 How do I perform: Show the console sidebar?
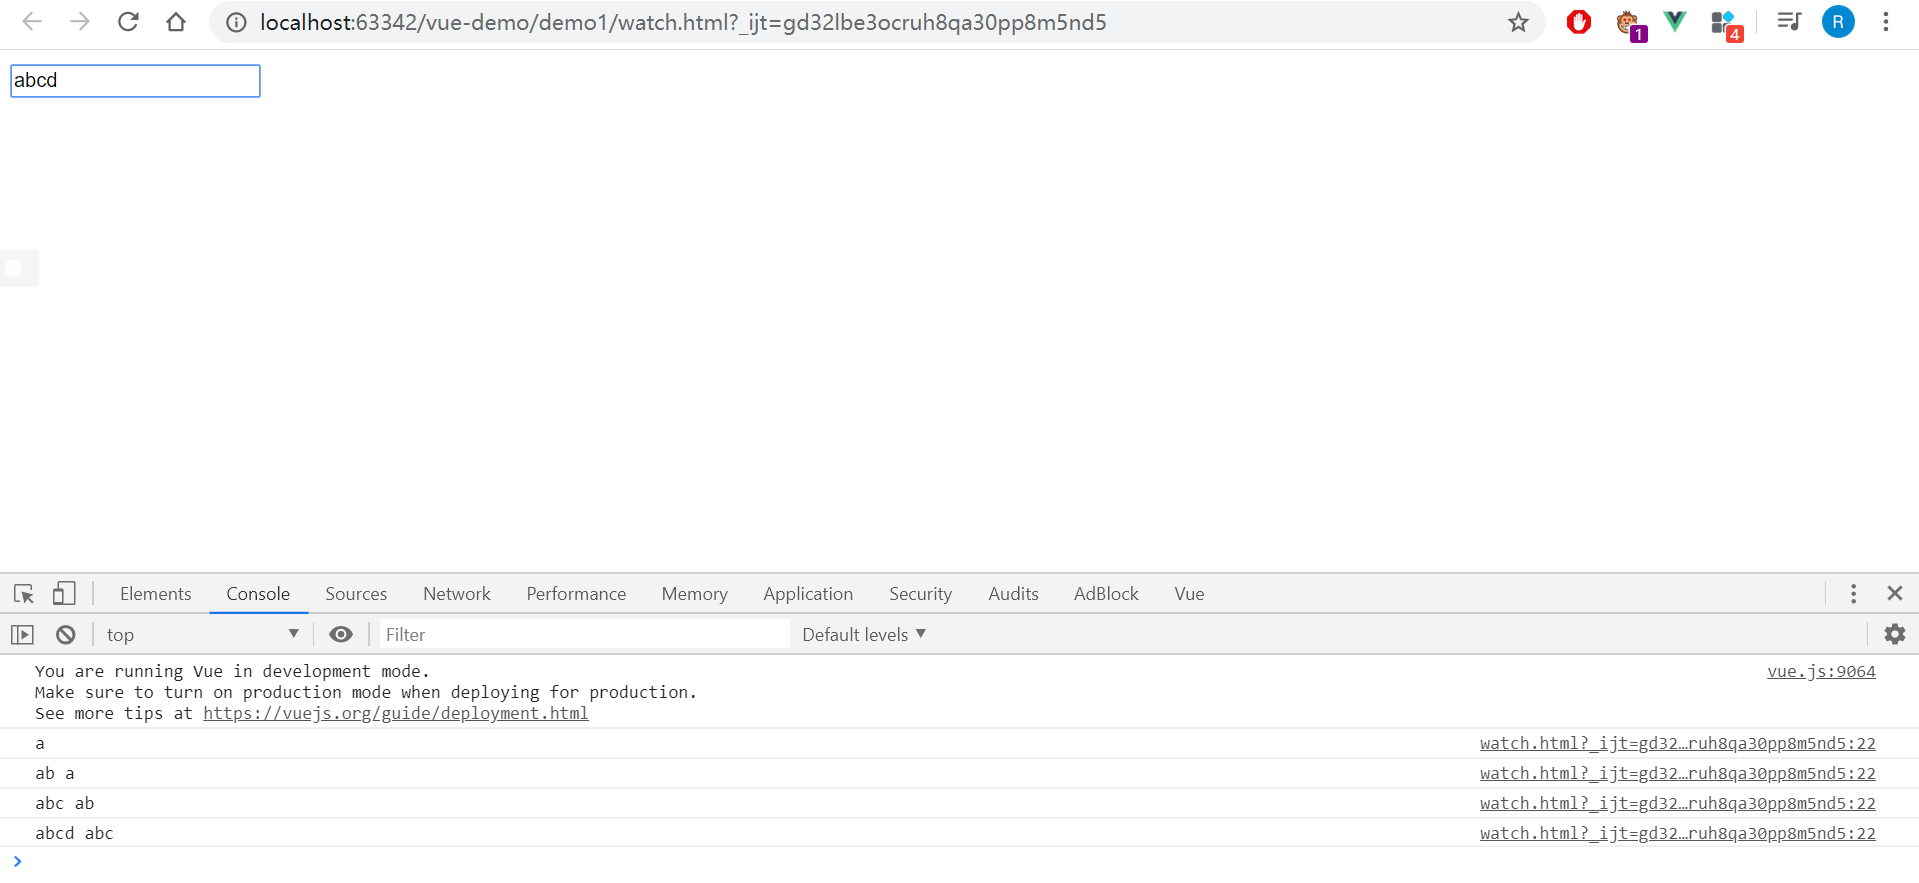tap(23, 634)
